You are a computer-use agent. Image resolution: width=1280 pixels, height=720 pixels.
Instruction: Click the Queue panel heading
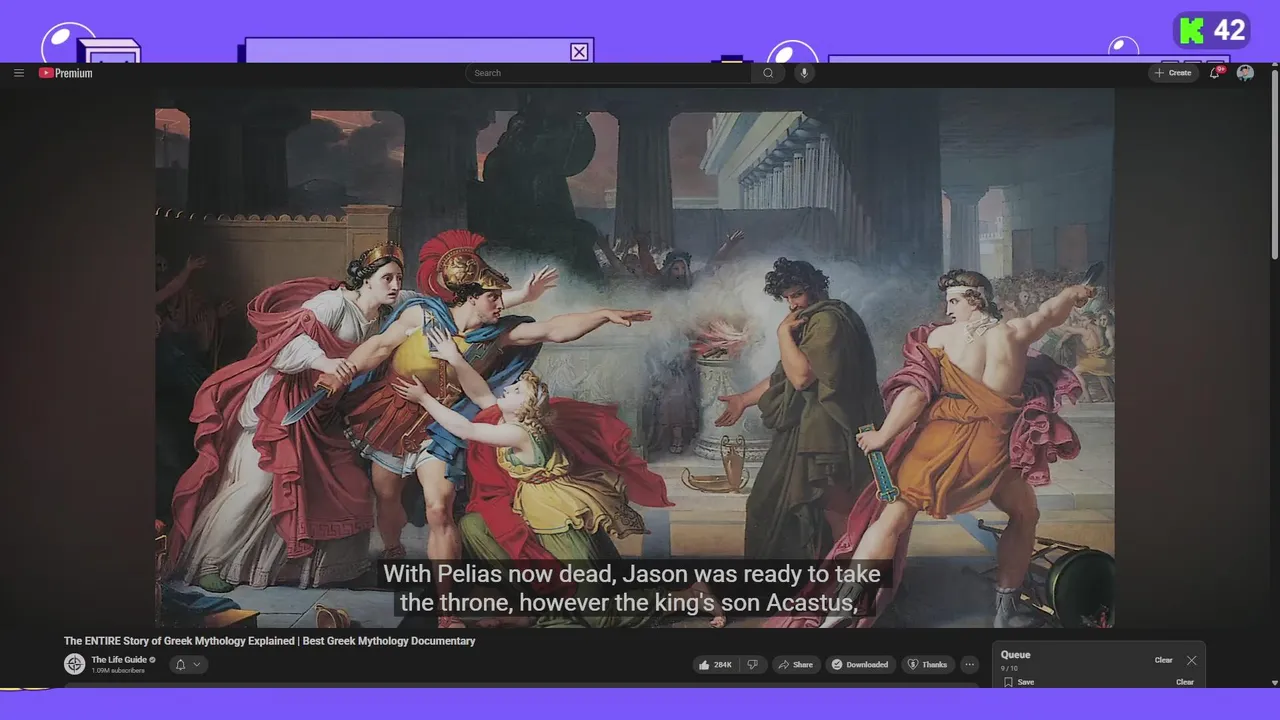(1015, 655)
